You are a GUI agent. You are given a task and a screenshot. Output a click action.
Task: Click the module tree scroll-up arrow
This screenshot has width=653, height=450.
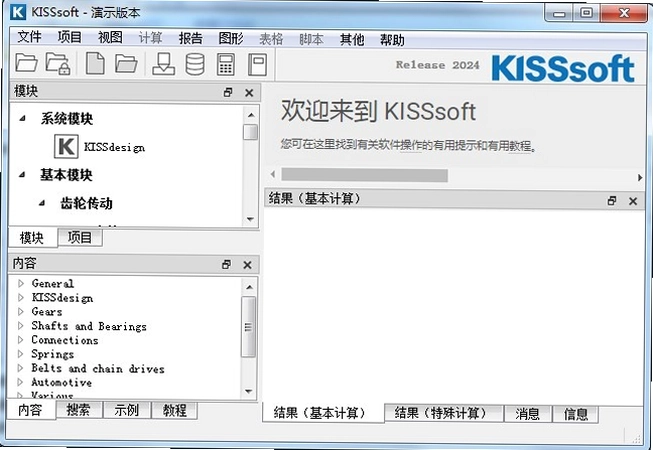coord(251,115)
